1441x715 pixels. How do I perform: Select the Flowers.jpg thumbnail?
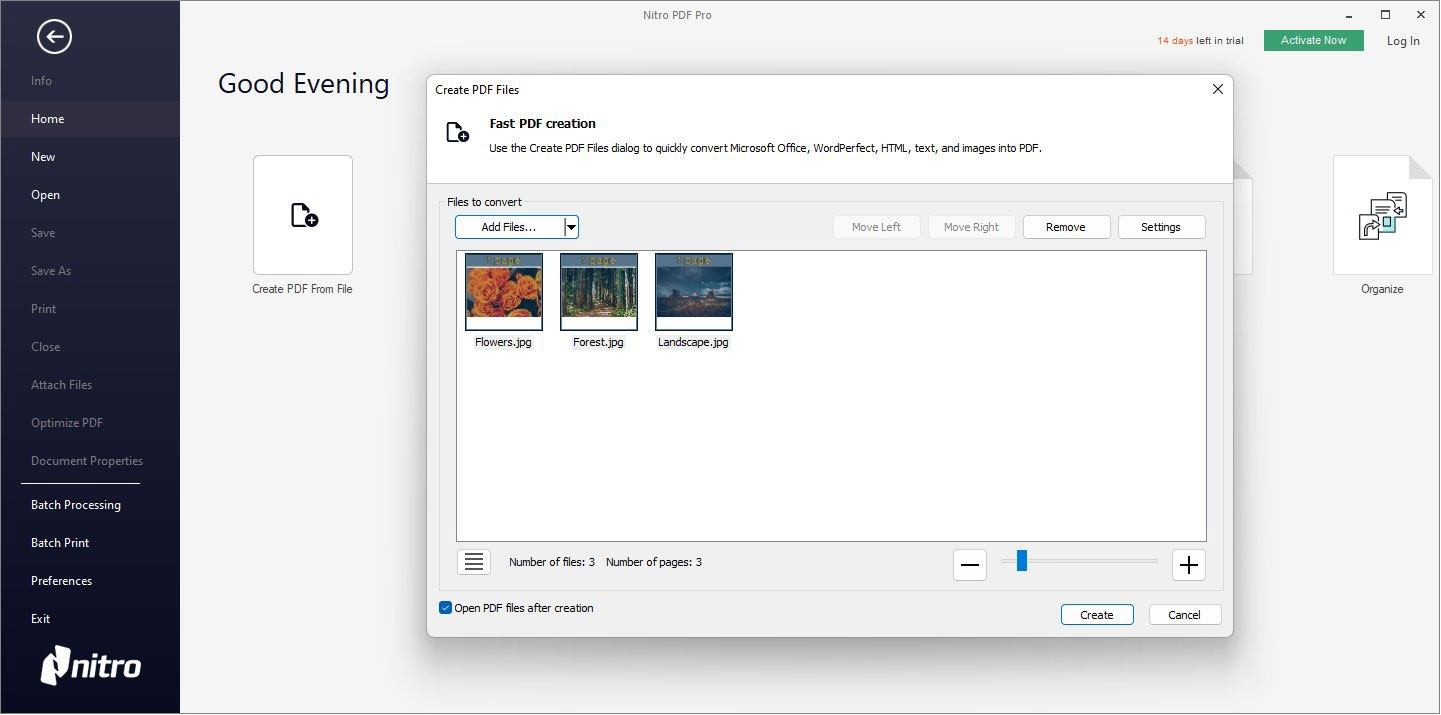point(504,292)
